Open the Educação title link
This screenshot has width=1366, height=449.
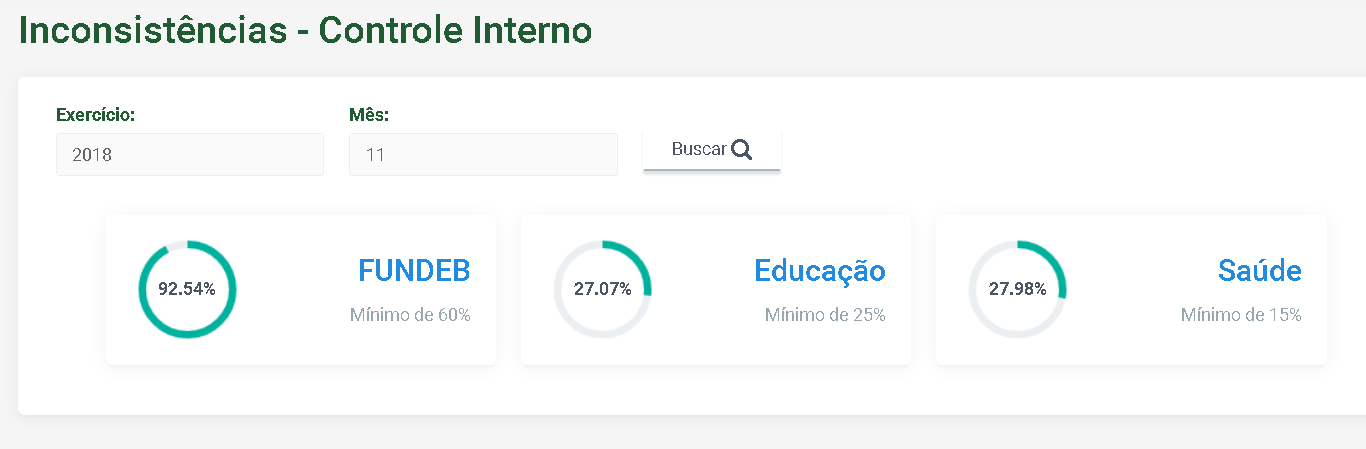tap(820, 271)
